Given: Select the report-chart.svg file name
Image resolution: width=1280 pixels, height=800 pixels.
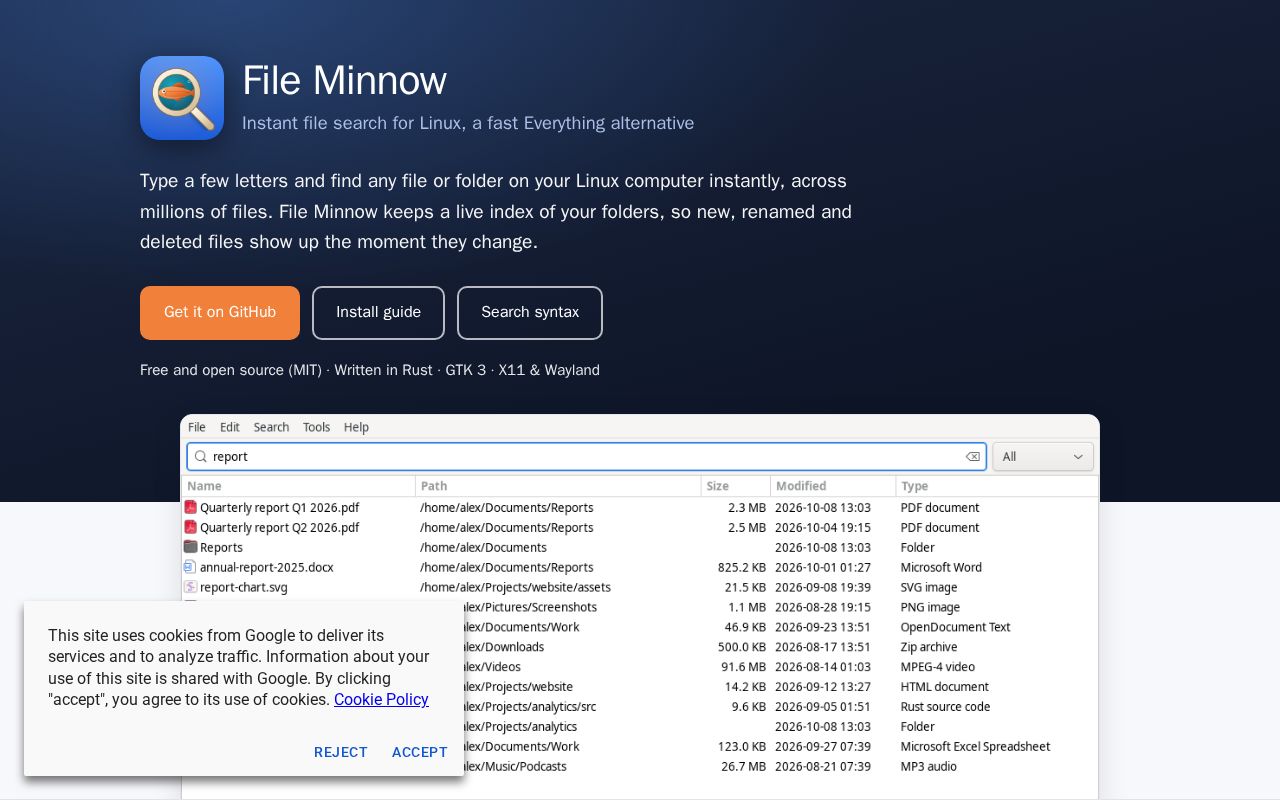Looking at the screenshot, I should (x=244, y=587).
